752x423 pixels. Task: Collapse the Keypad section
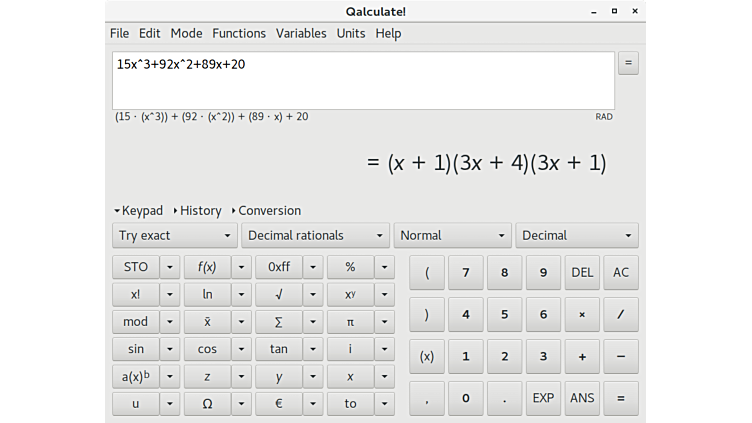(x=138, y=211)
